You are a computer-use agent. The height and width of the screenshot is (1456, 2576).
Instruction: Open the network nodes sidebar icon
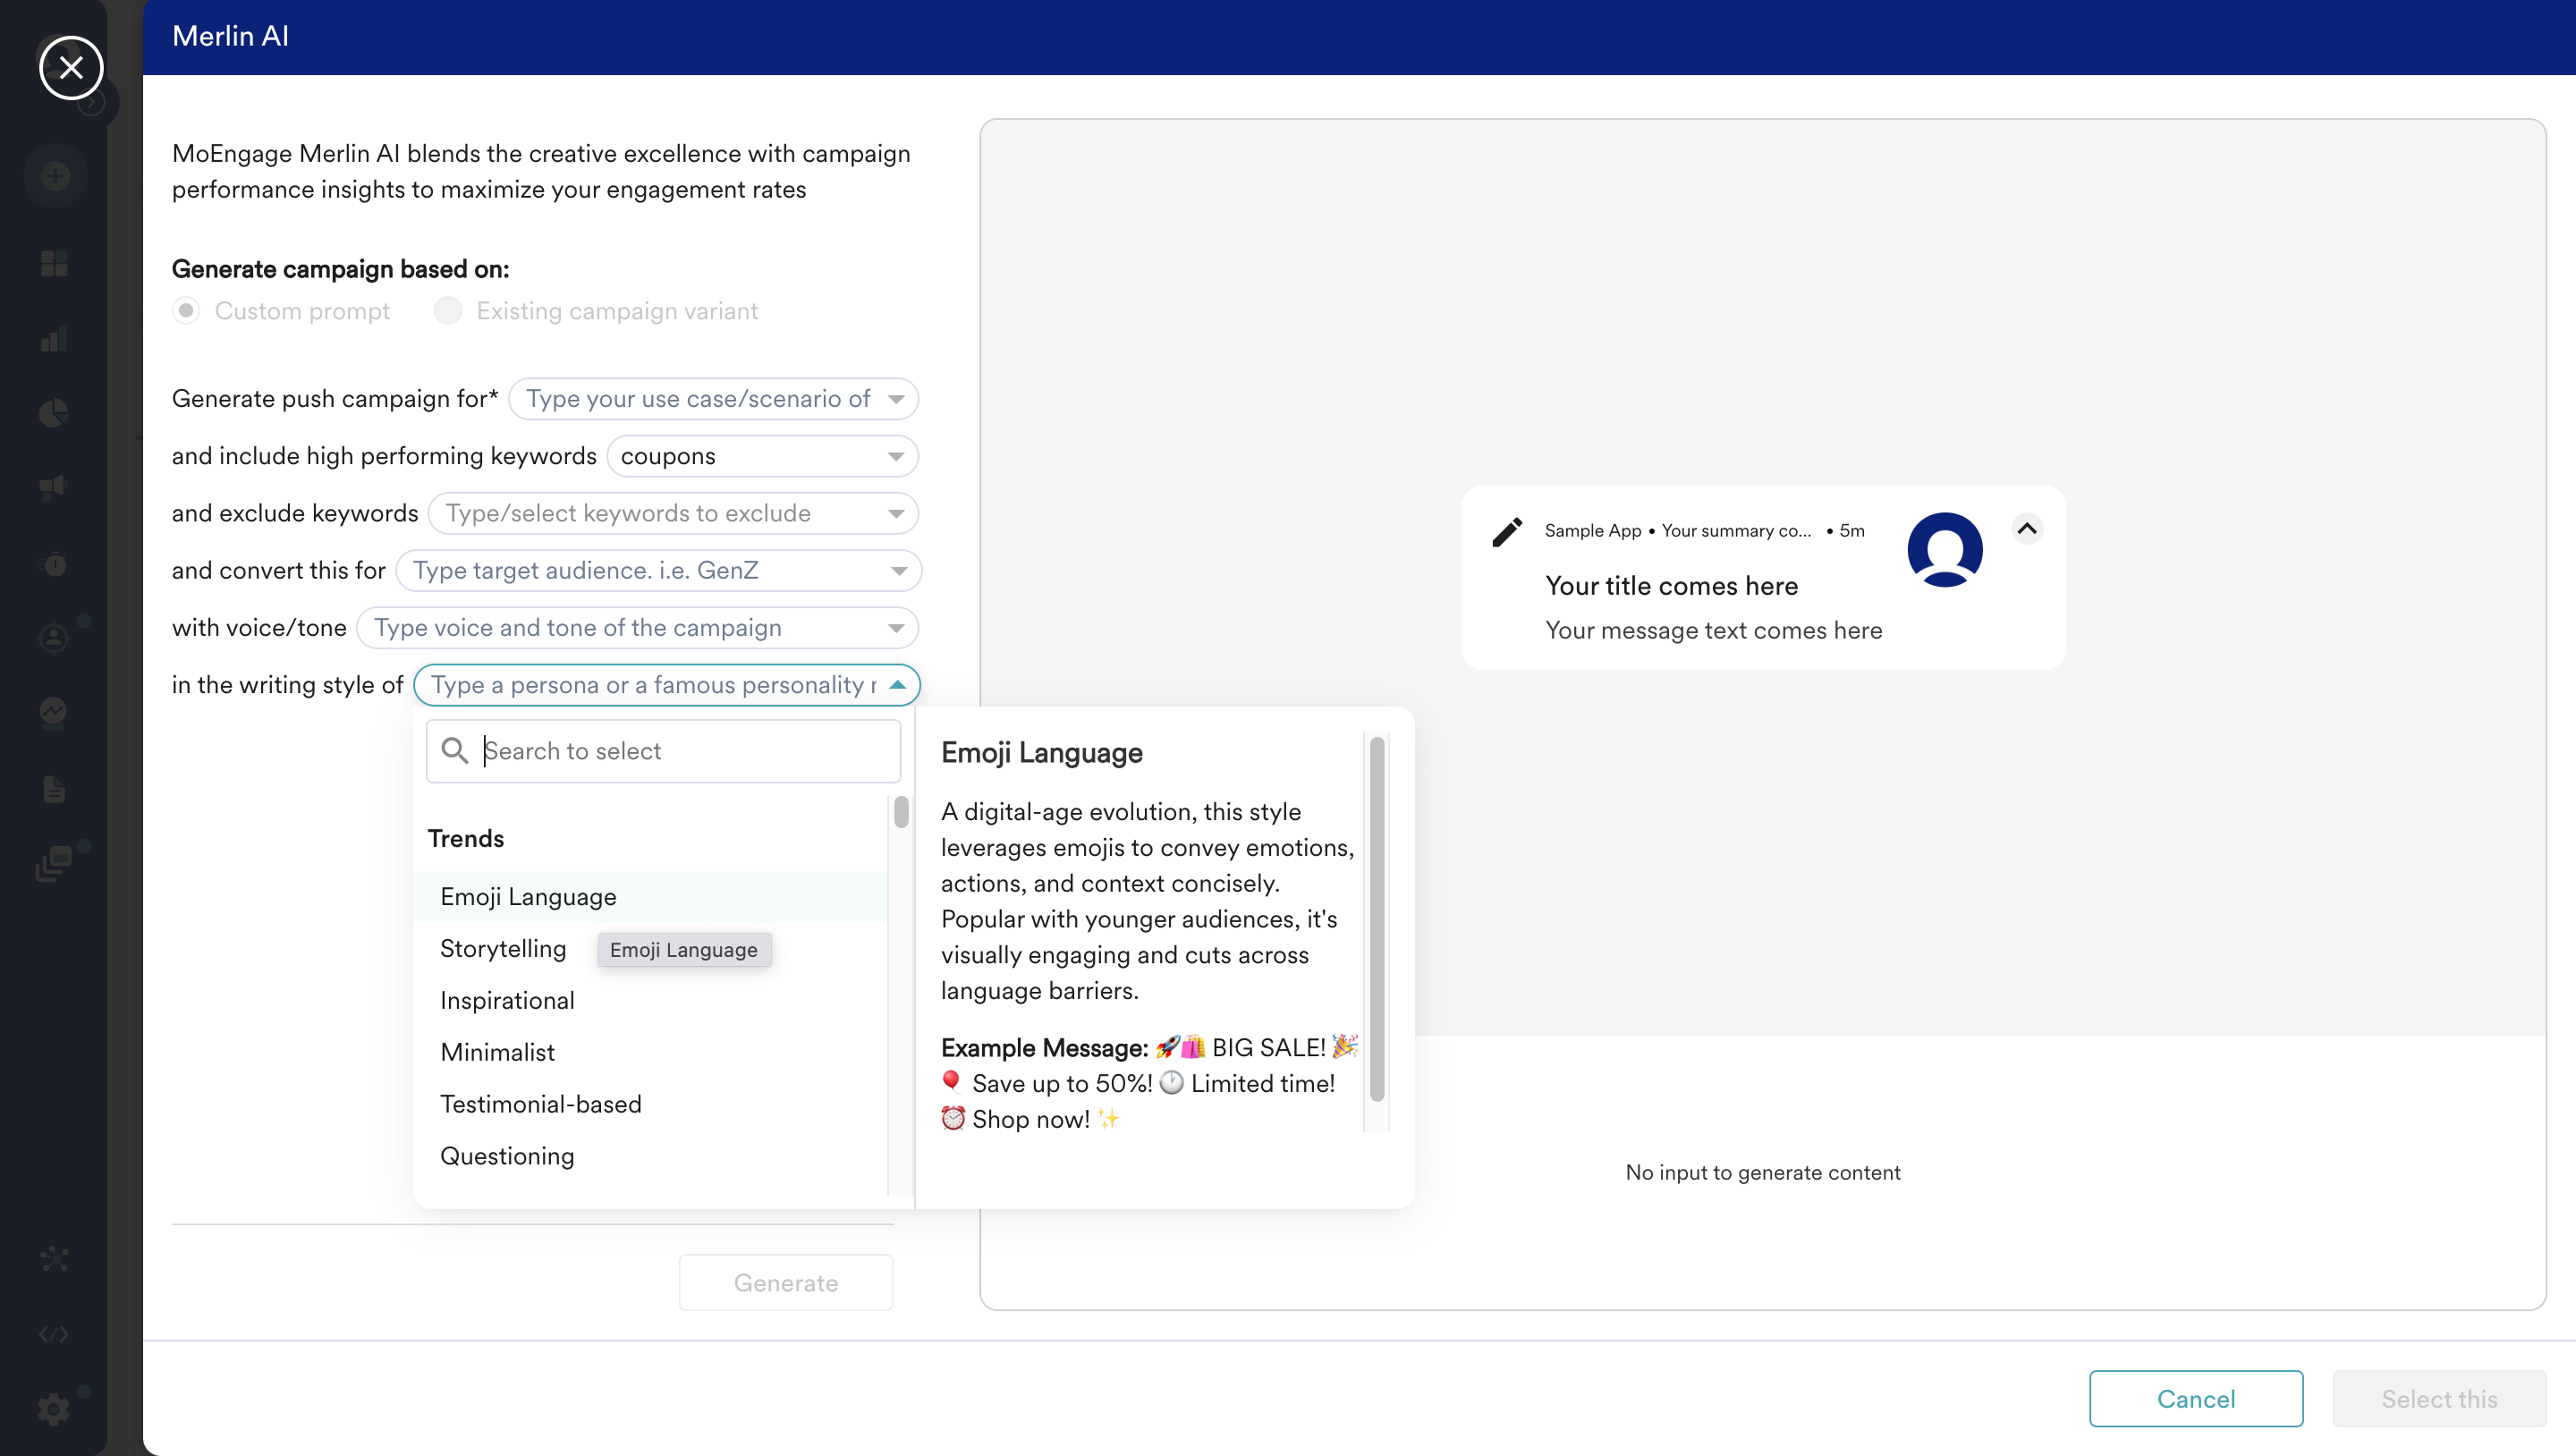click(x=54, y=1259)
